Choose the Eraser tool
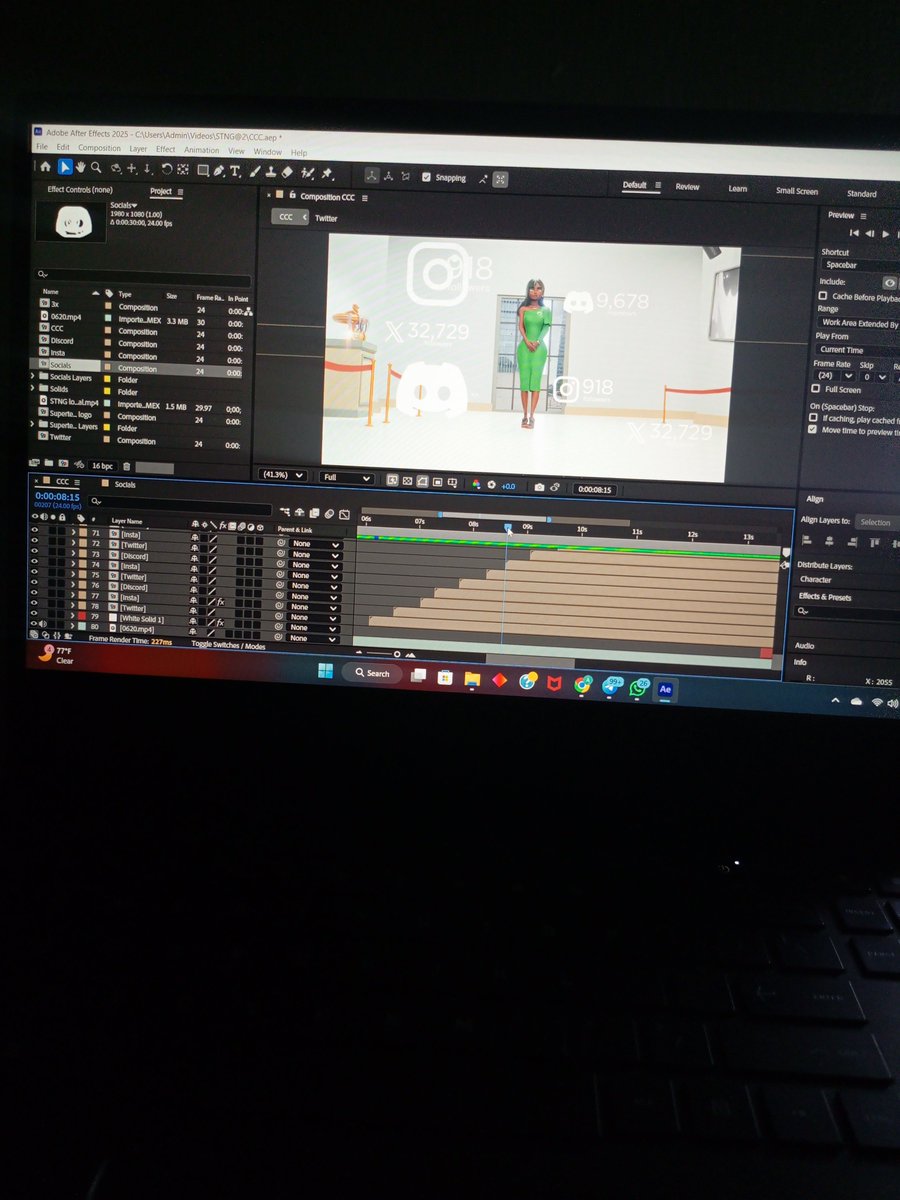The width and height of the screenshot is (900, 1200). pyautogui.click(x=286, y=172)
